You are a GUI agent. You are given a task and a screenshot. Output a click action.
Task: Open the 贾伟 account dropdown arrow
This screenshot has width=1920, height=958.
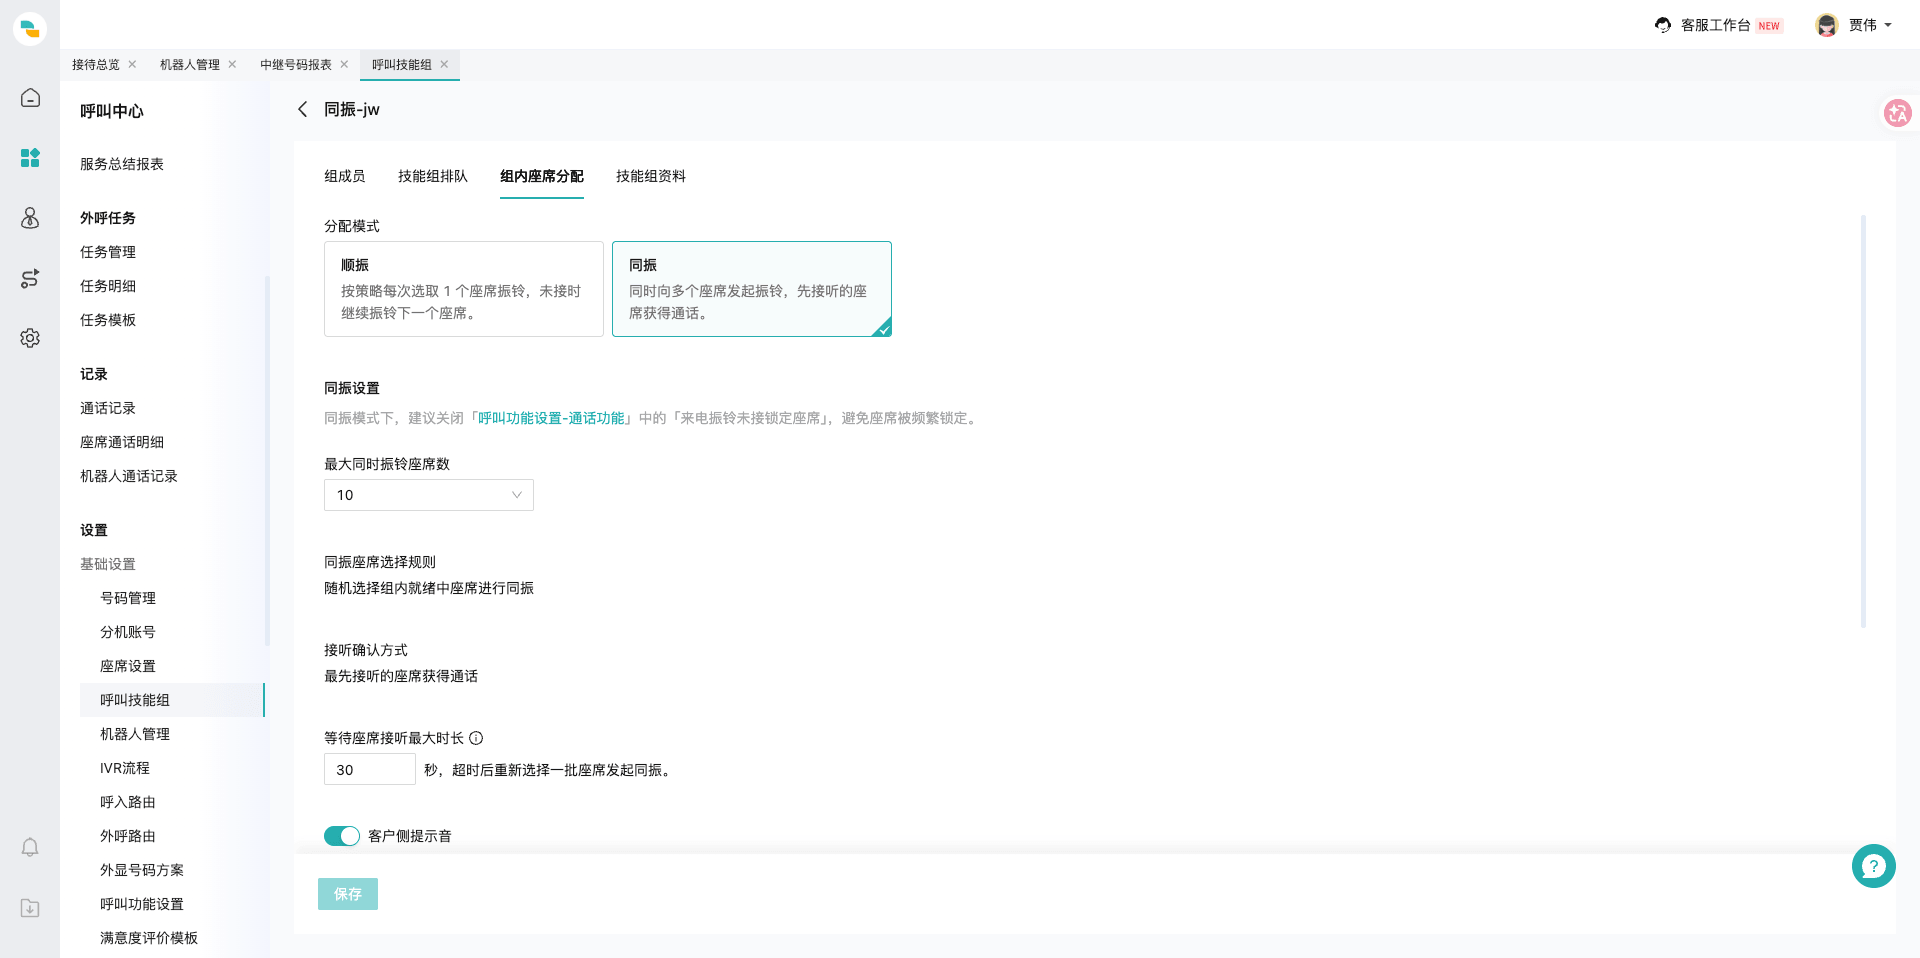(1888, 25)
